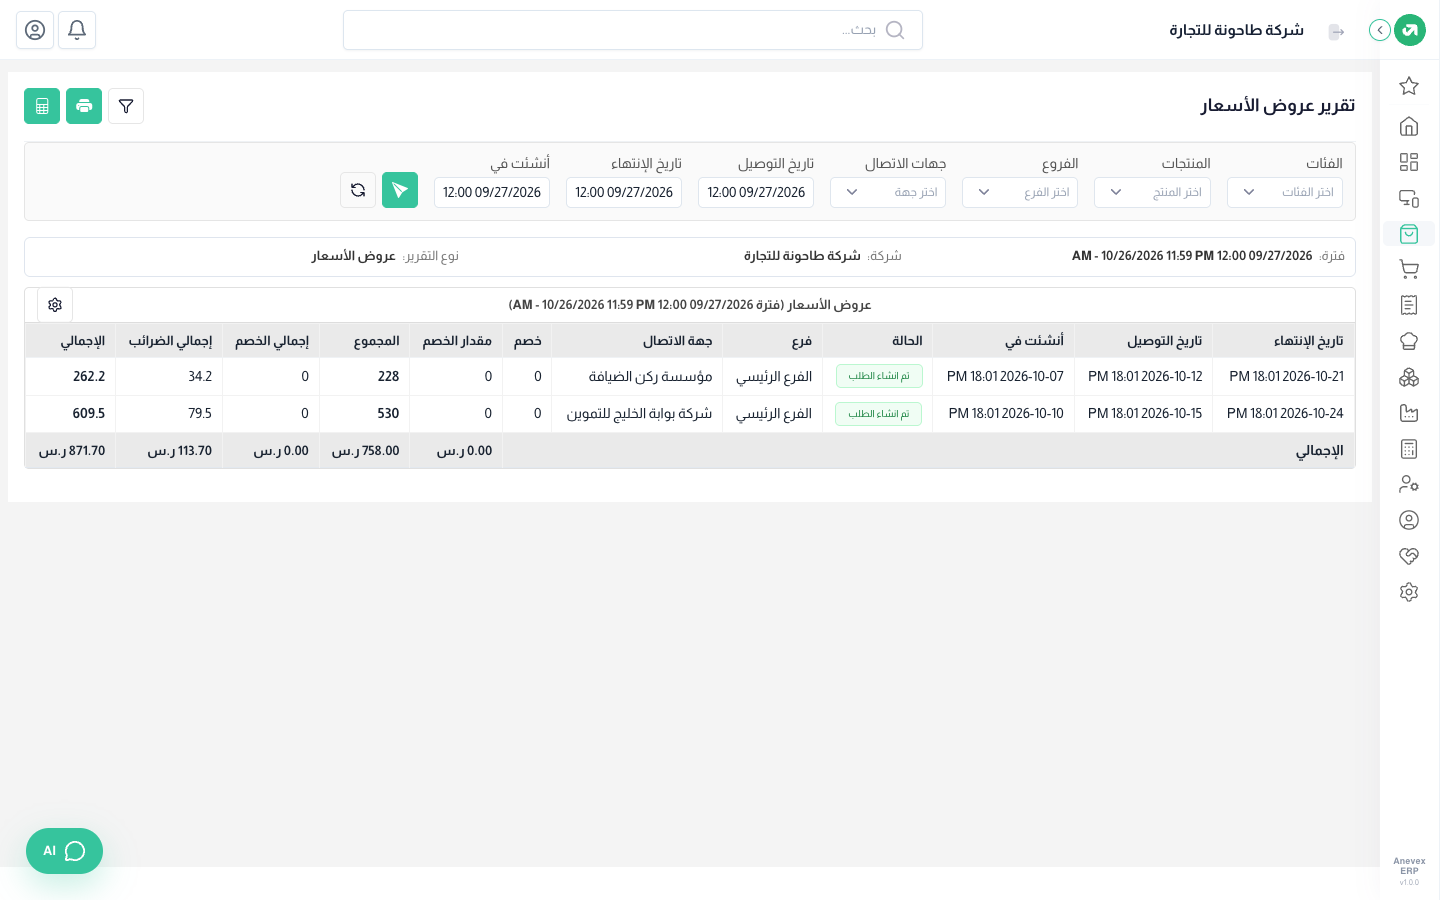This screenshot has width=1440, height=900.
Task: Open the dashboard grid icon in the sidebar
Action: click(1409, 162)
